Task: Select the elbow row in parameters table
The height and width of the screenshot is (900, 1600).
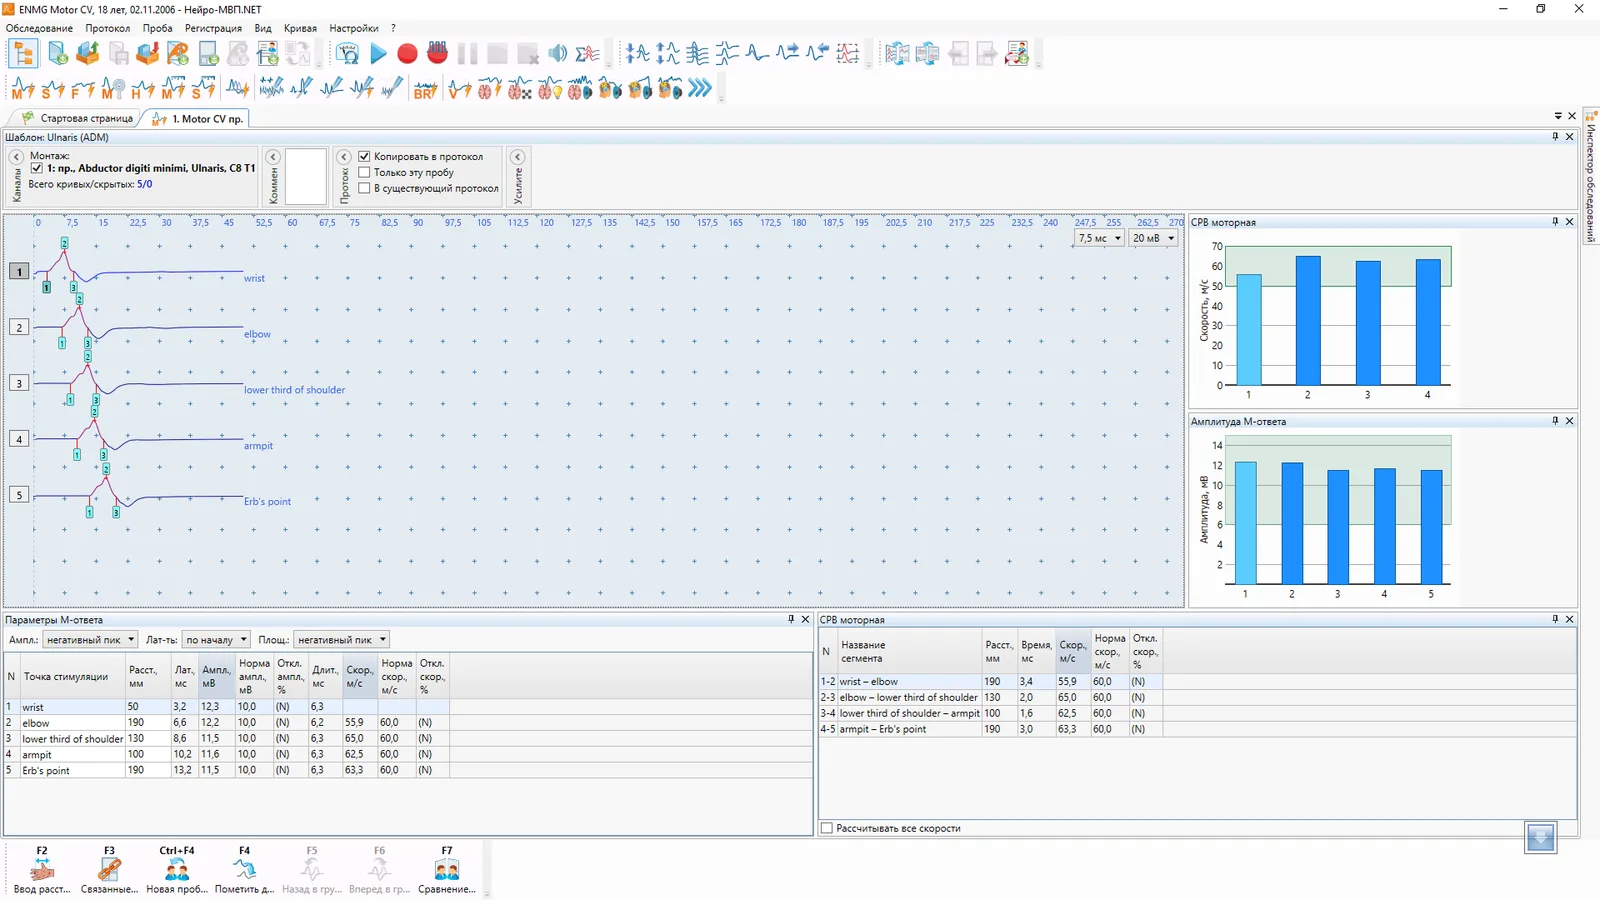Action: coord(227,722)
